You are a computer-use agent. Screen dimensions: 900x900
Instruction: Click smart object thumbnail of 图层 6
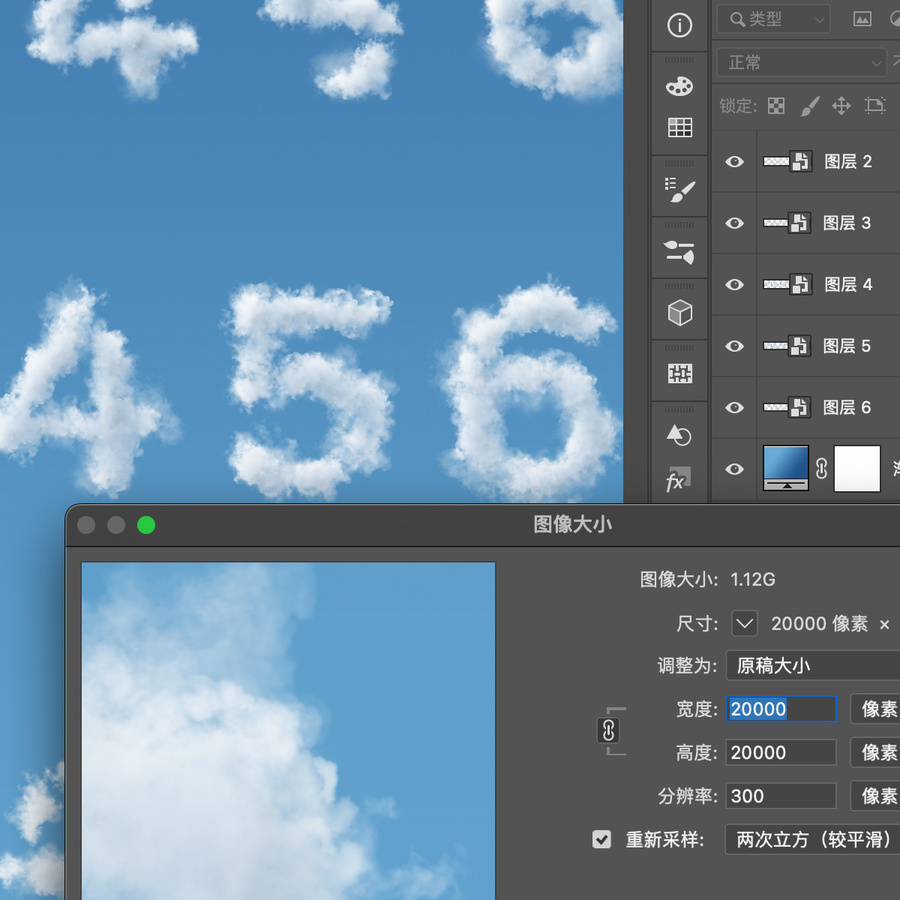(x=787, y=407)
